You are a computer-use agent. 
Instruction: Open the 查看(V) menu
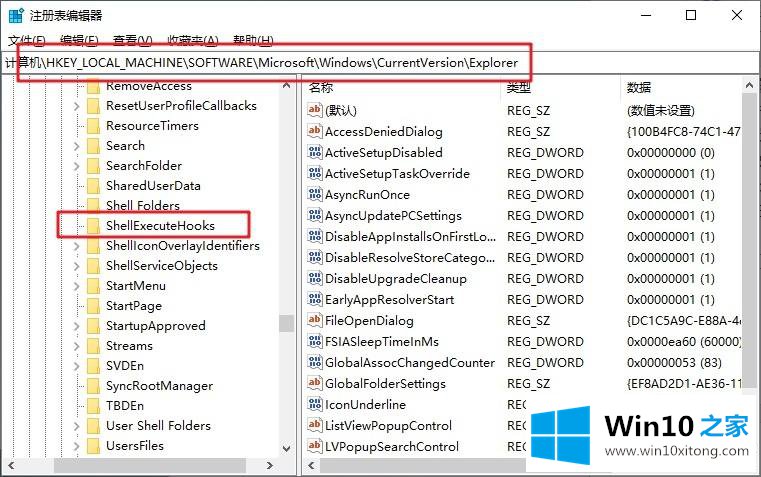[x=132, y=40]
